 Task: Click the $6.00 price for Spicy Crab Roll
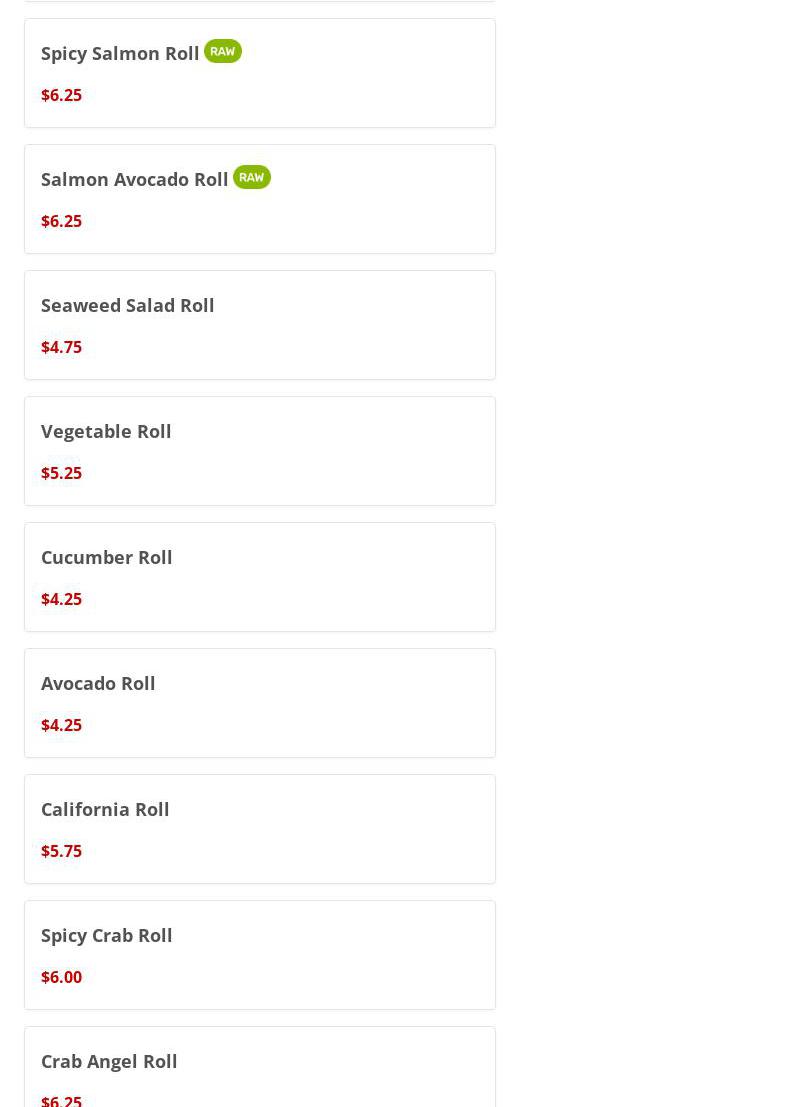pyautogui.click(x=62, y=977)
